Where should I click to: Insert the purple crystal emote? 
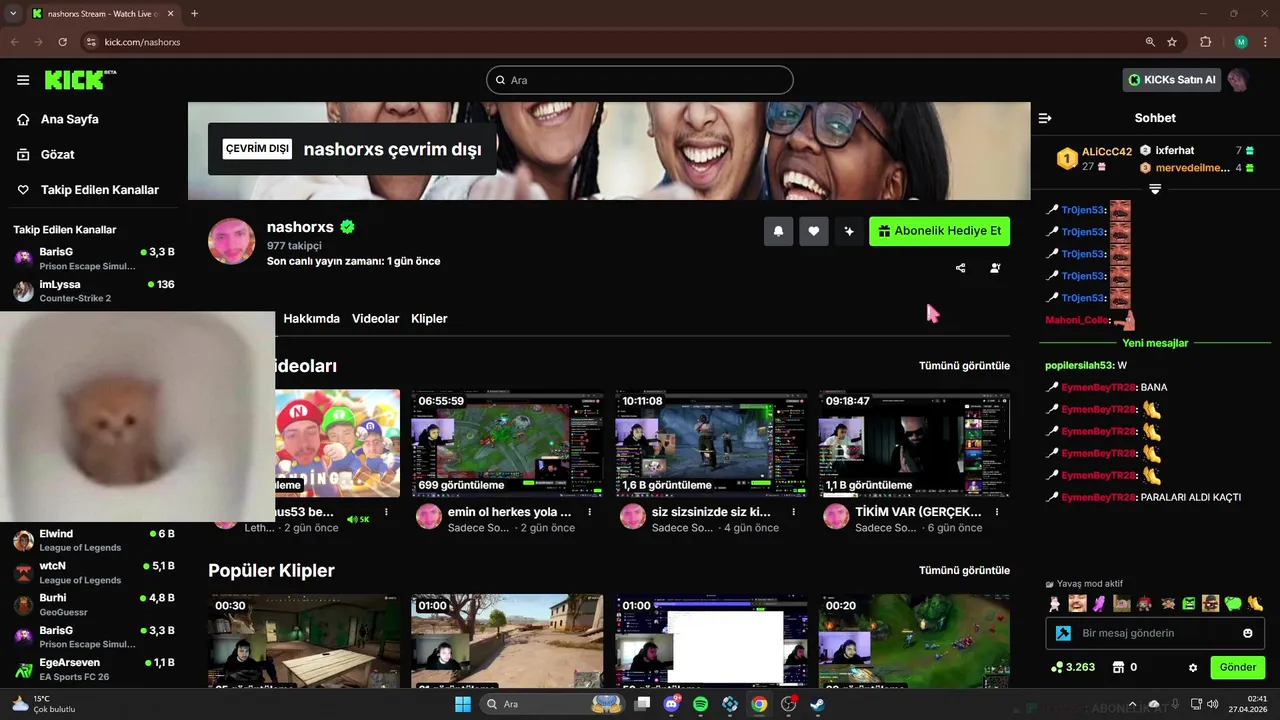[1099, 603]
